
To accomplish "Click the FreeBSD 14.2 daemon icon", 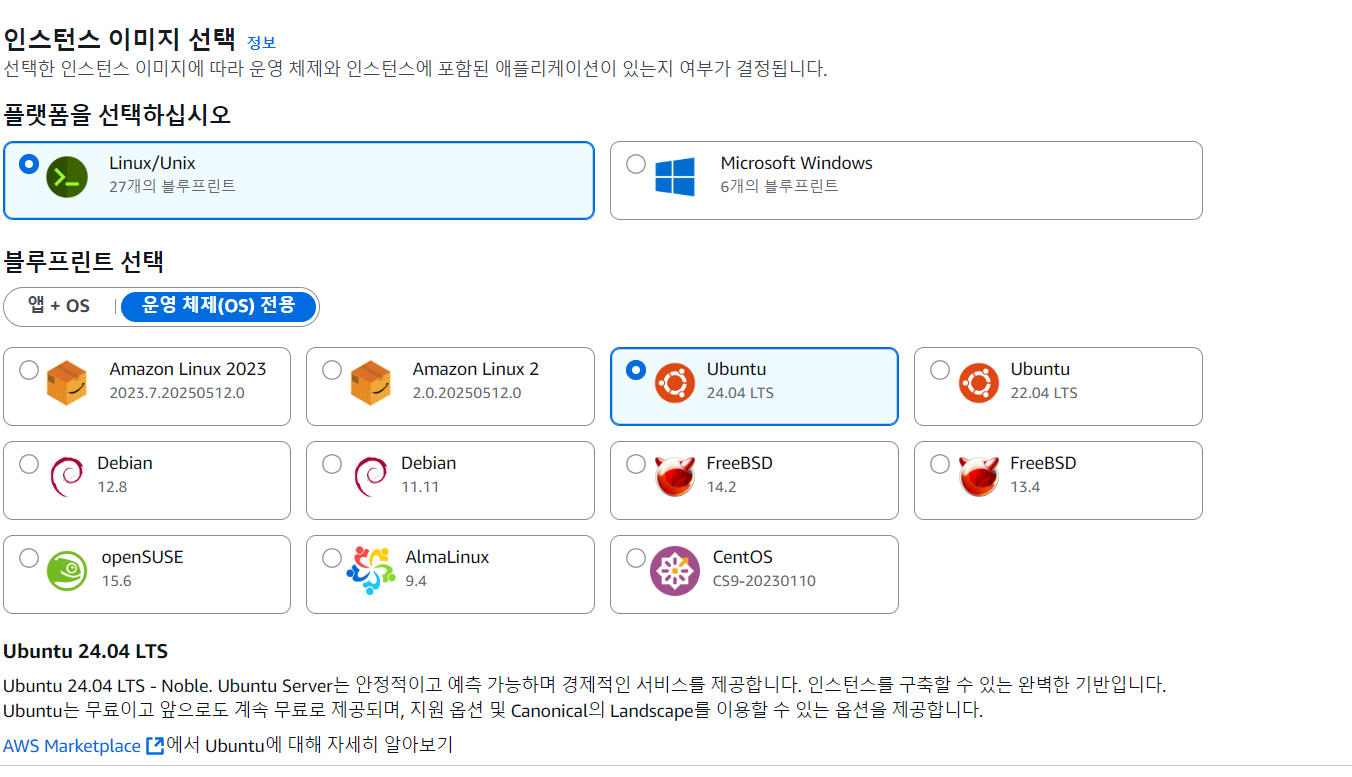I will click(x=675, y=477).
